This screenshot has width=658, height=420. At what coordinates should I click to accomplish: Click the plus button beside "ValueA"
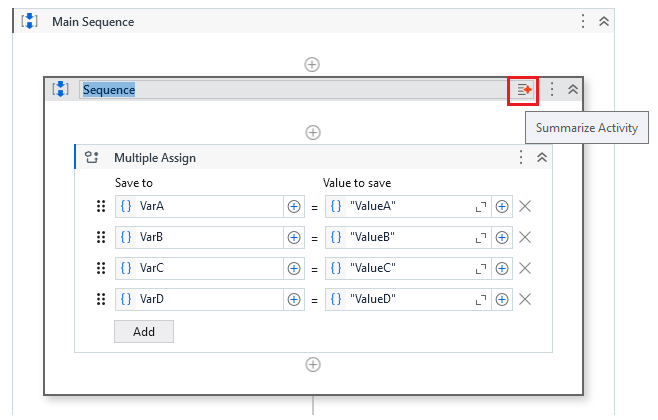[502, 206]
